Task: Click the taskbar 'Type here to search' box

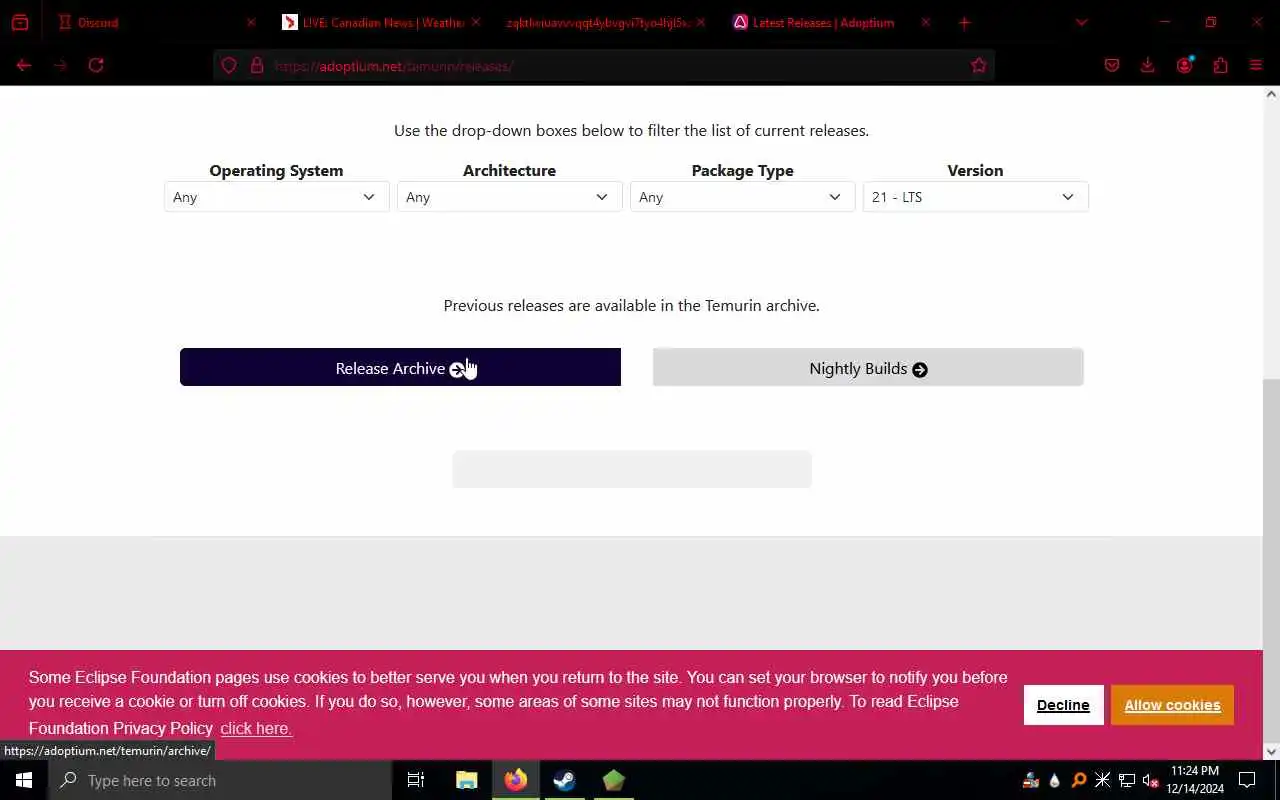Action: (x=220, y=780)
